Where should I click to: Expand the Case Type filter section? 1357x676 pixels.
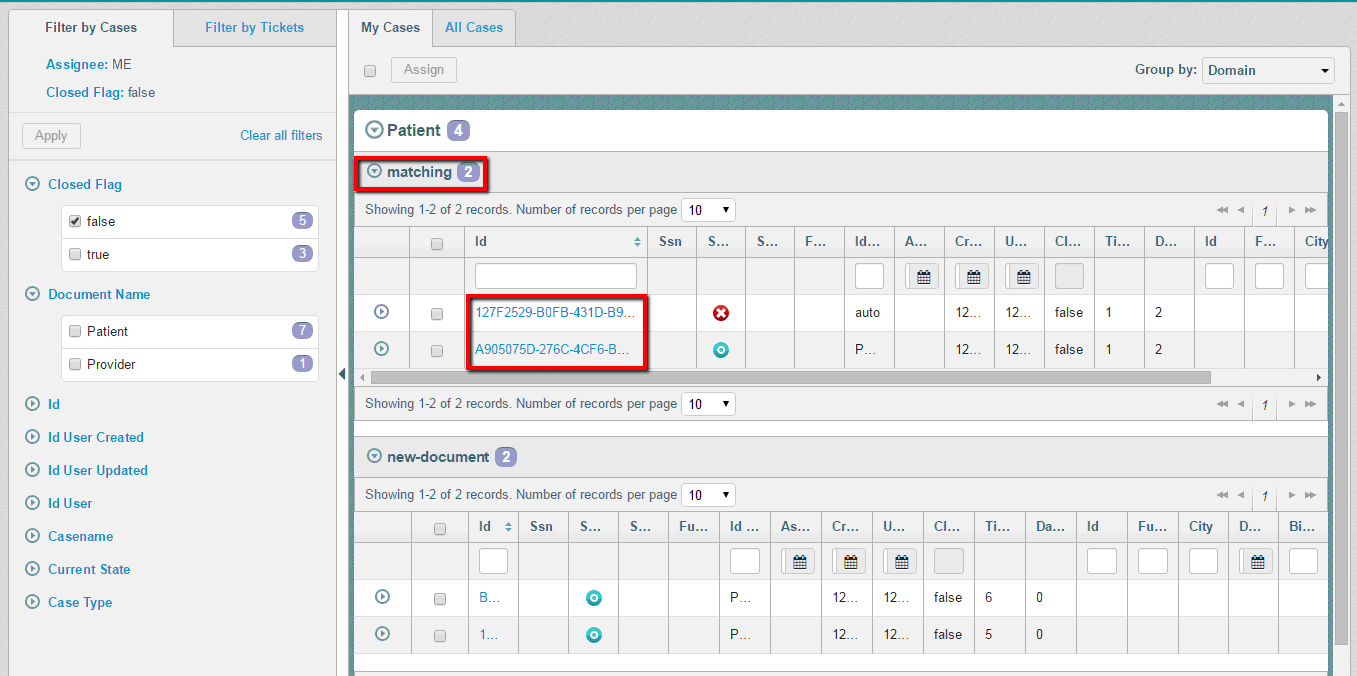pyautogui.click(x=32, y=602)
